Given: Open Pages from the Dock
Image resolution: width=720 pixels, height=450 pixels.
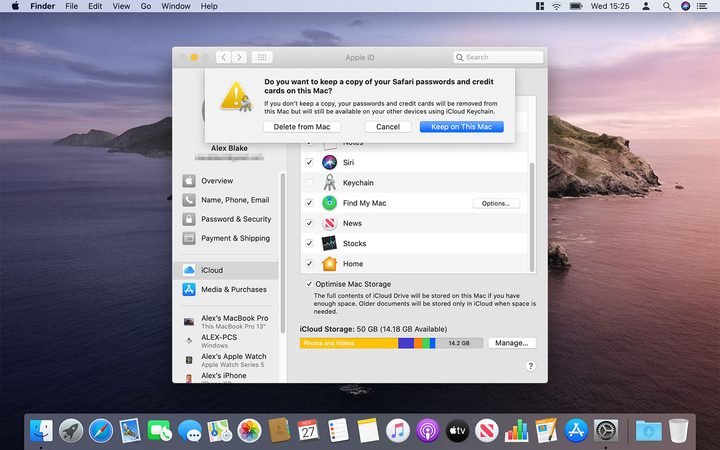Looking at the screenshot, I should pyautogui.click(x=546, y=431).
